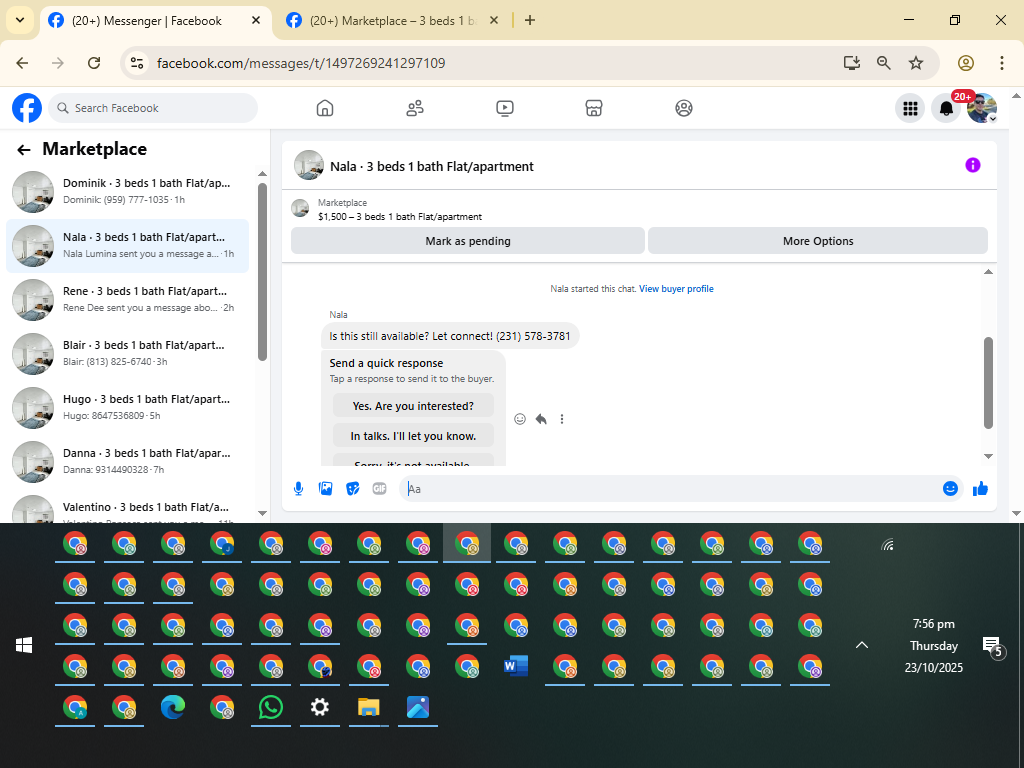Click the Facebook logo
The image size is (1024, 768).
[x=27, y=108]
